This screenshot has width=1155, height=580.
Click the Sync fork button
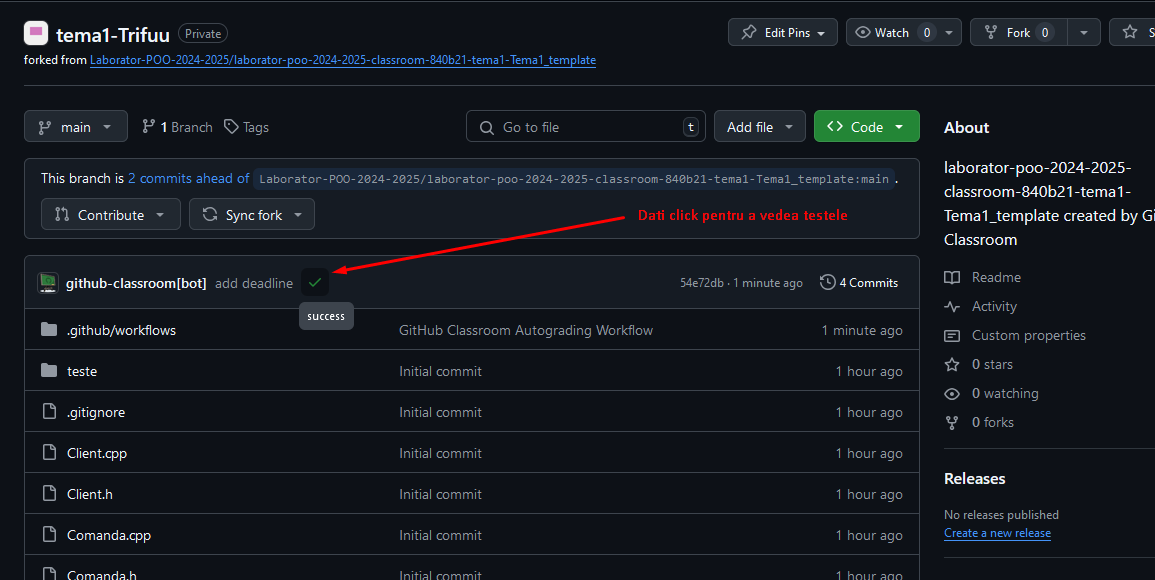point(252,215)
